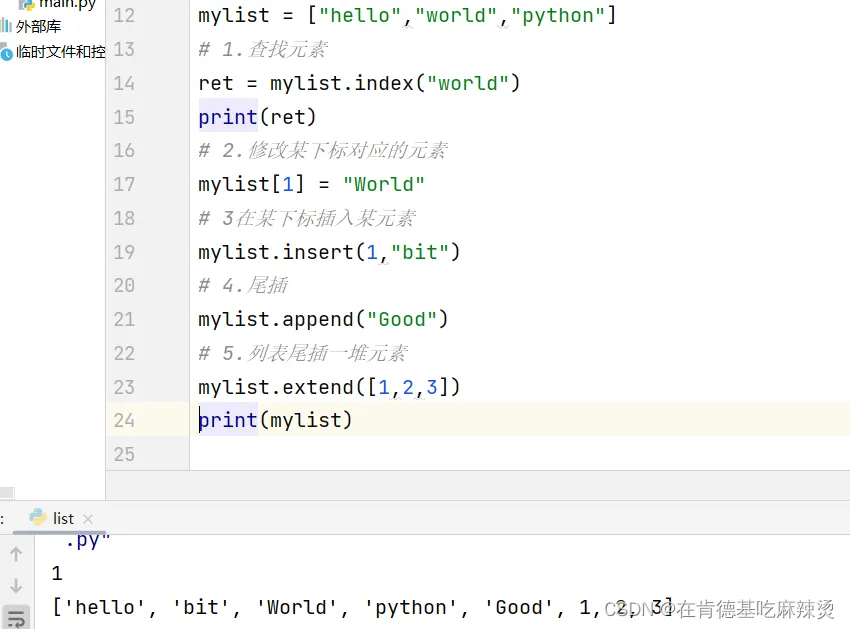
Task: Click line number 19 in the gutter
Action: (x=124, y=252)
